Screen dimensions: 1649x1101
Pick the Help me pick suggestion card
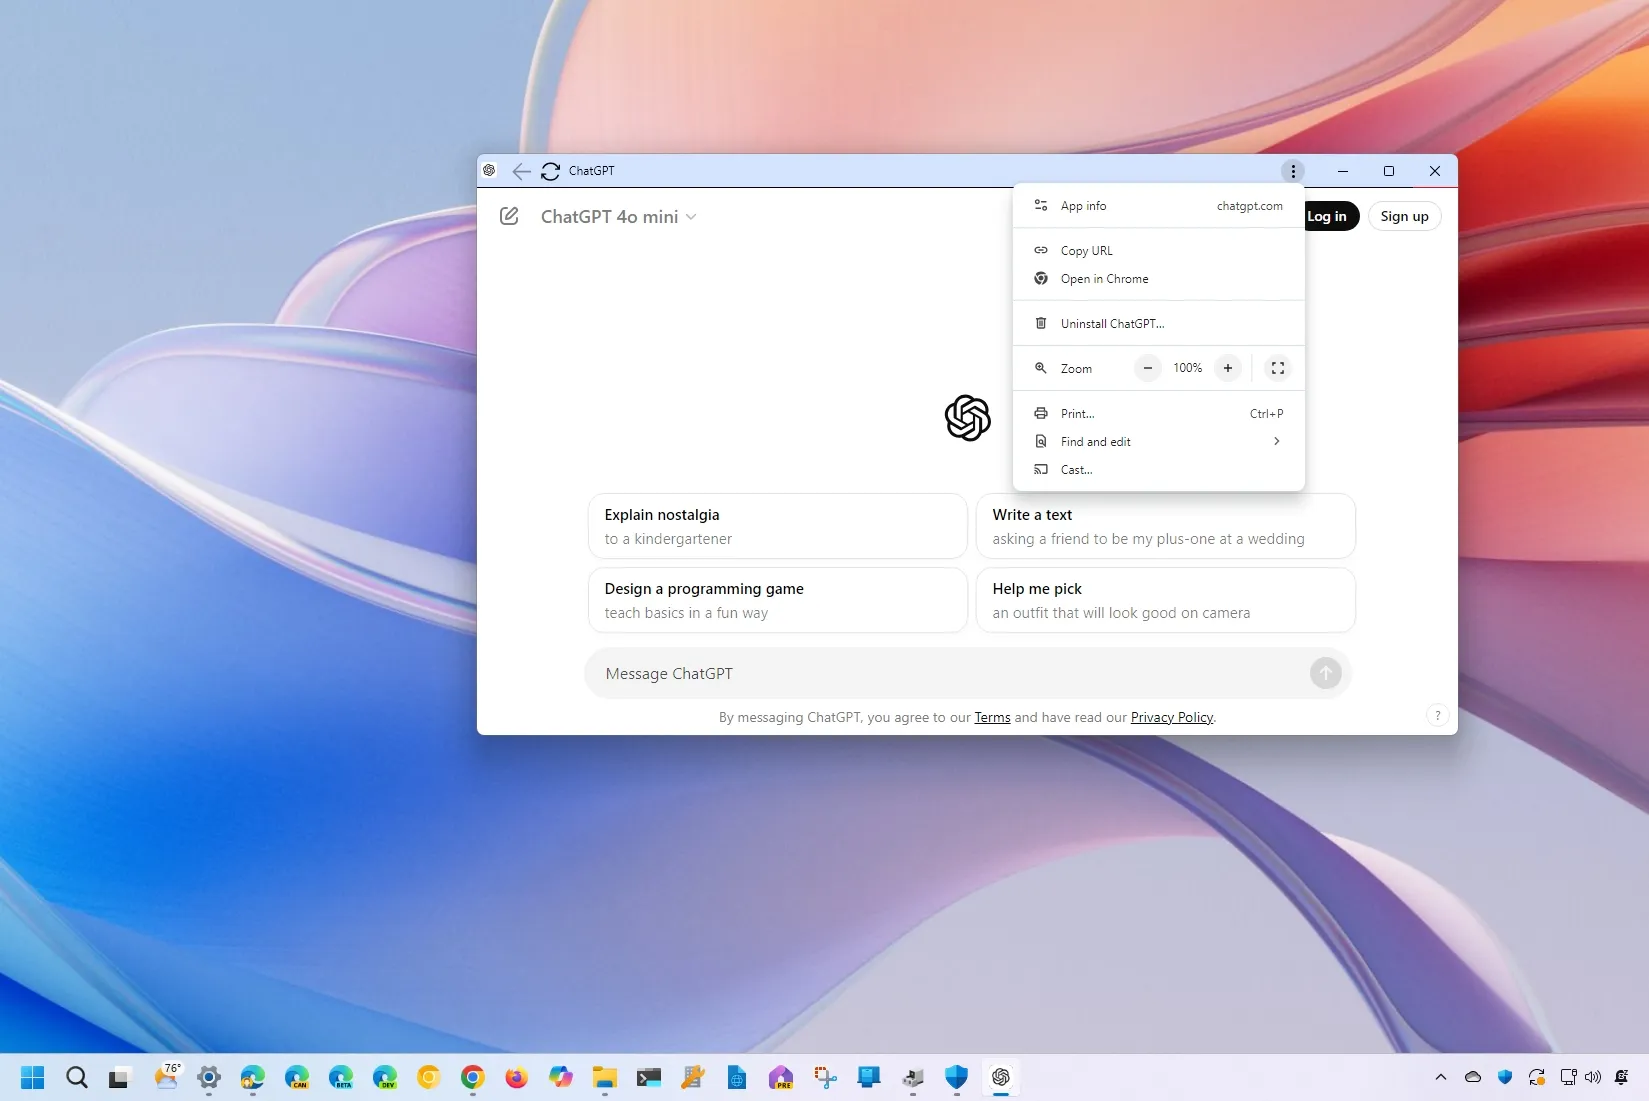tap(1166, 600)
